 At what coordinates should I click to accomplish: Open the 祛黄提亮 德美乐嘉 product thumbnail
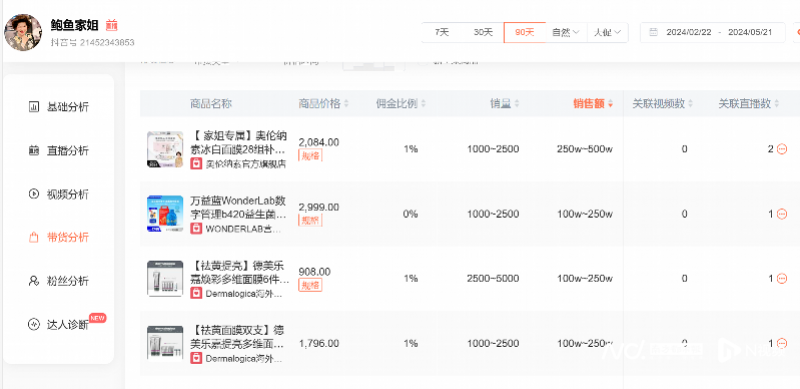pyautogui.click(x=165, y=279)
